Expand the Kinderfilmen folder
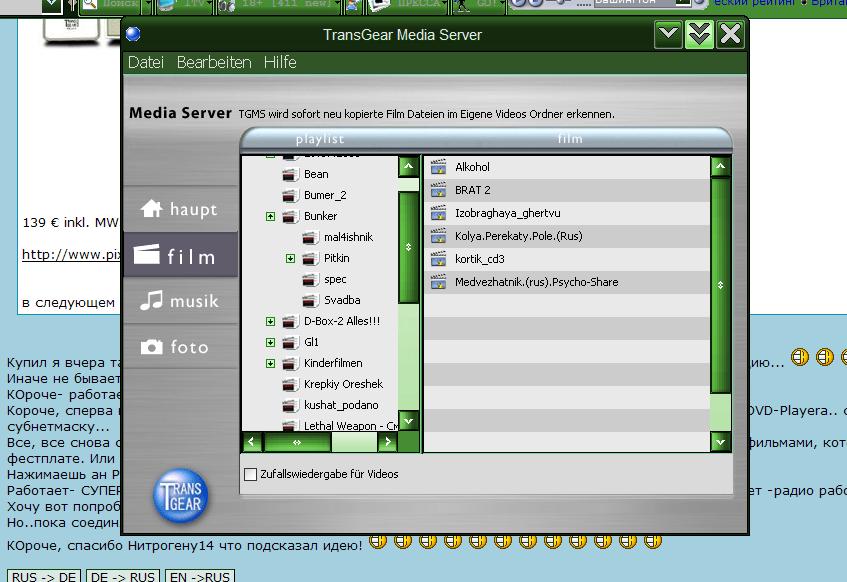 (x=271, y=363)
